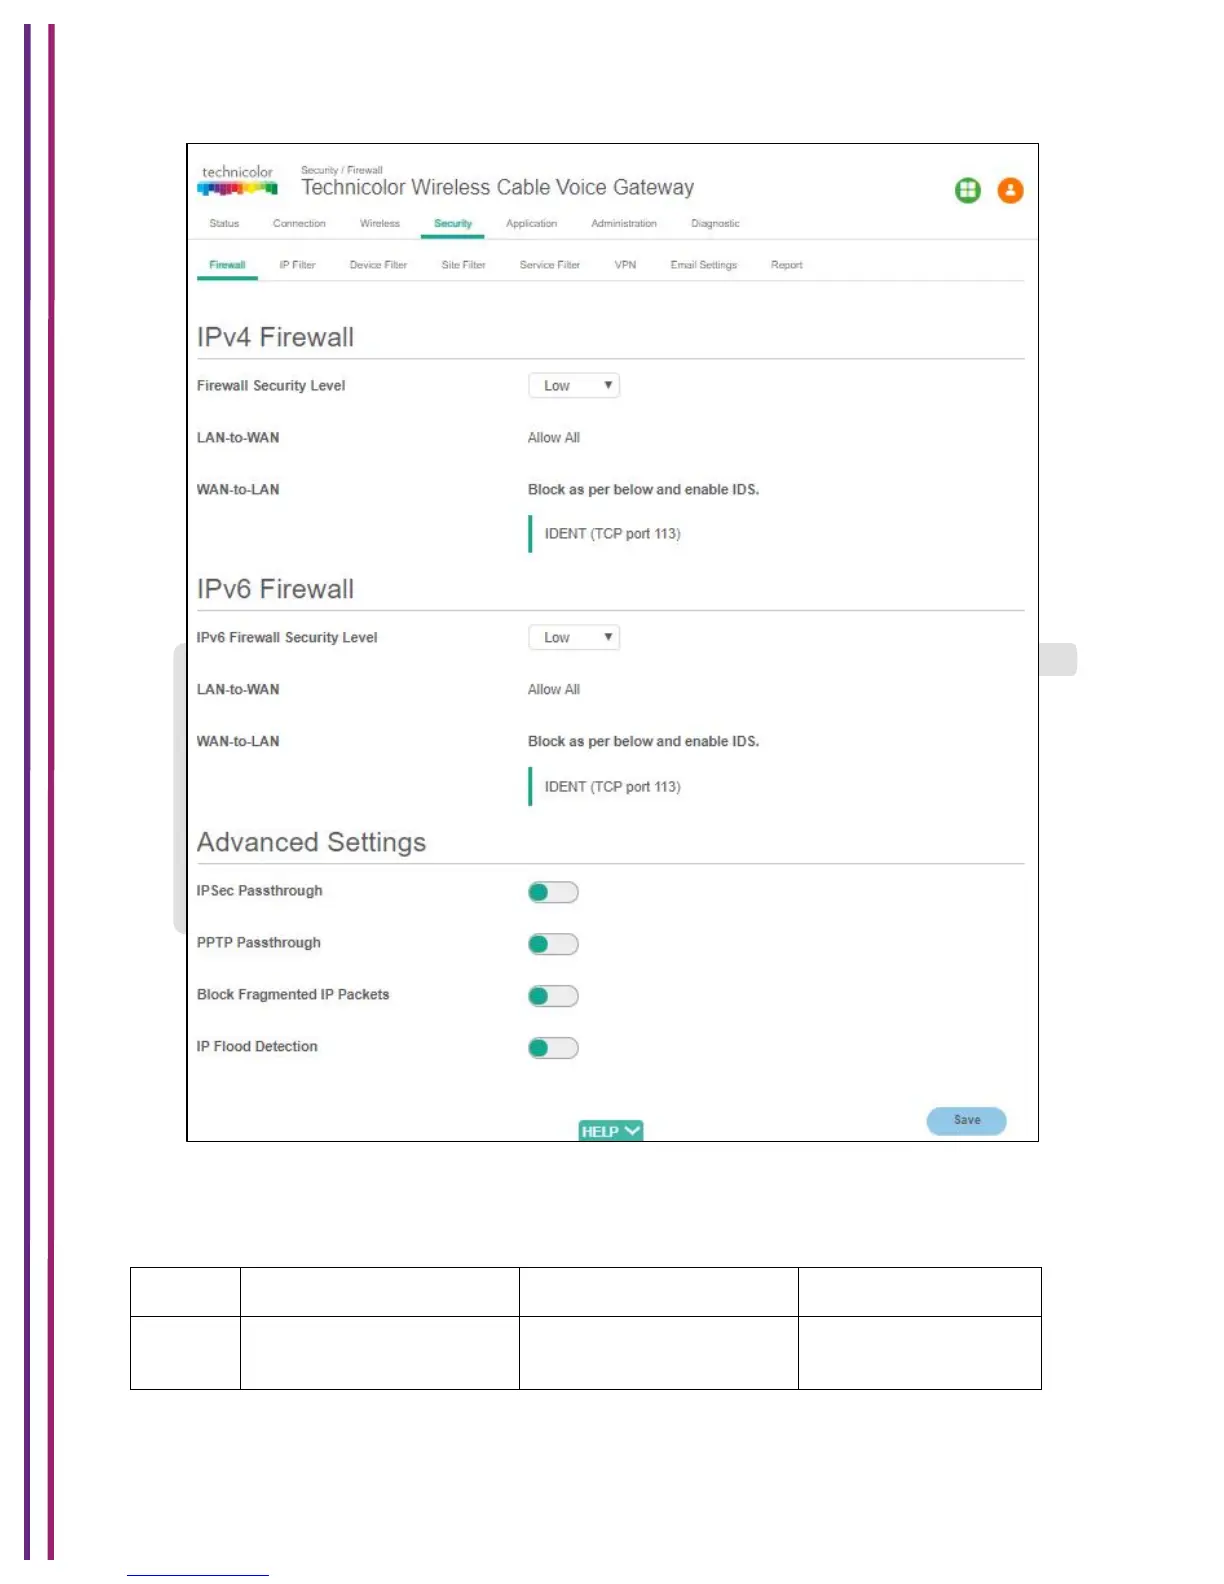Image resolution: width=1224 pixels, height=1584 pixels.
Task: Toggle IP Flood Detection switch
Action: (x=553, y=1048)
